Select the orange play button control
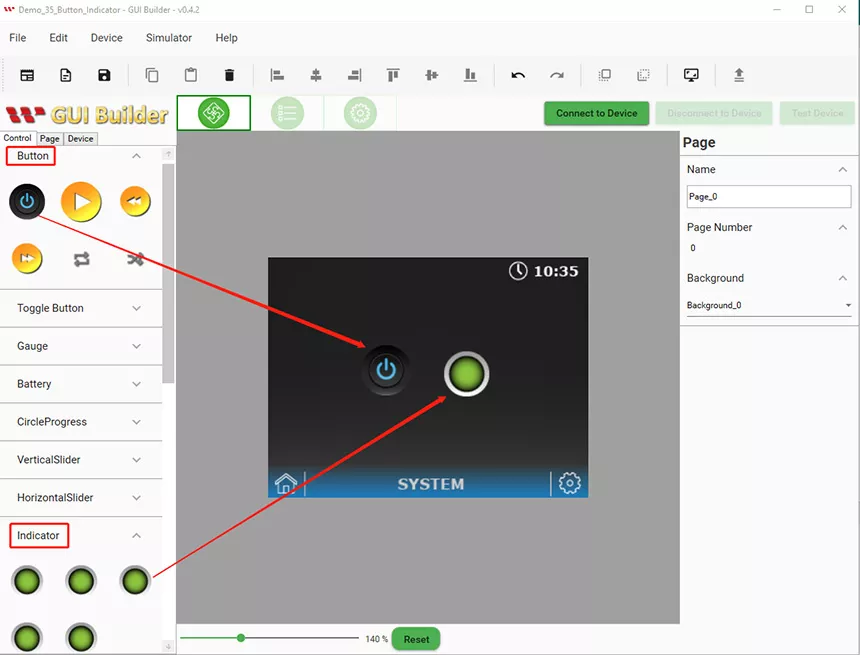 pos(81,202)
